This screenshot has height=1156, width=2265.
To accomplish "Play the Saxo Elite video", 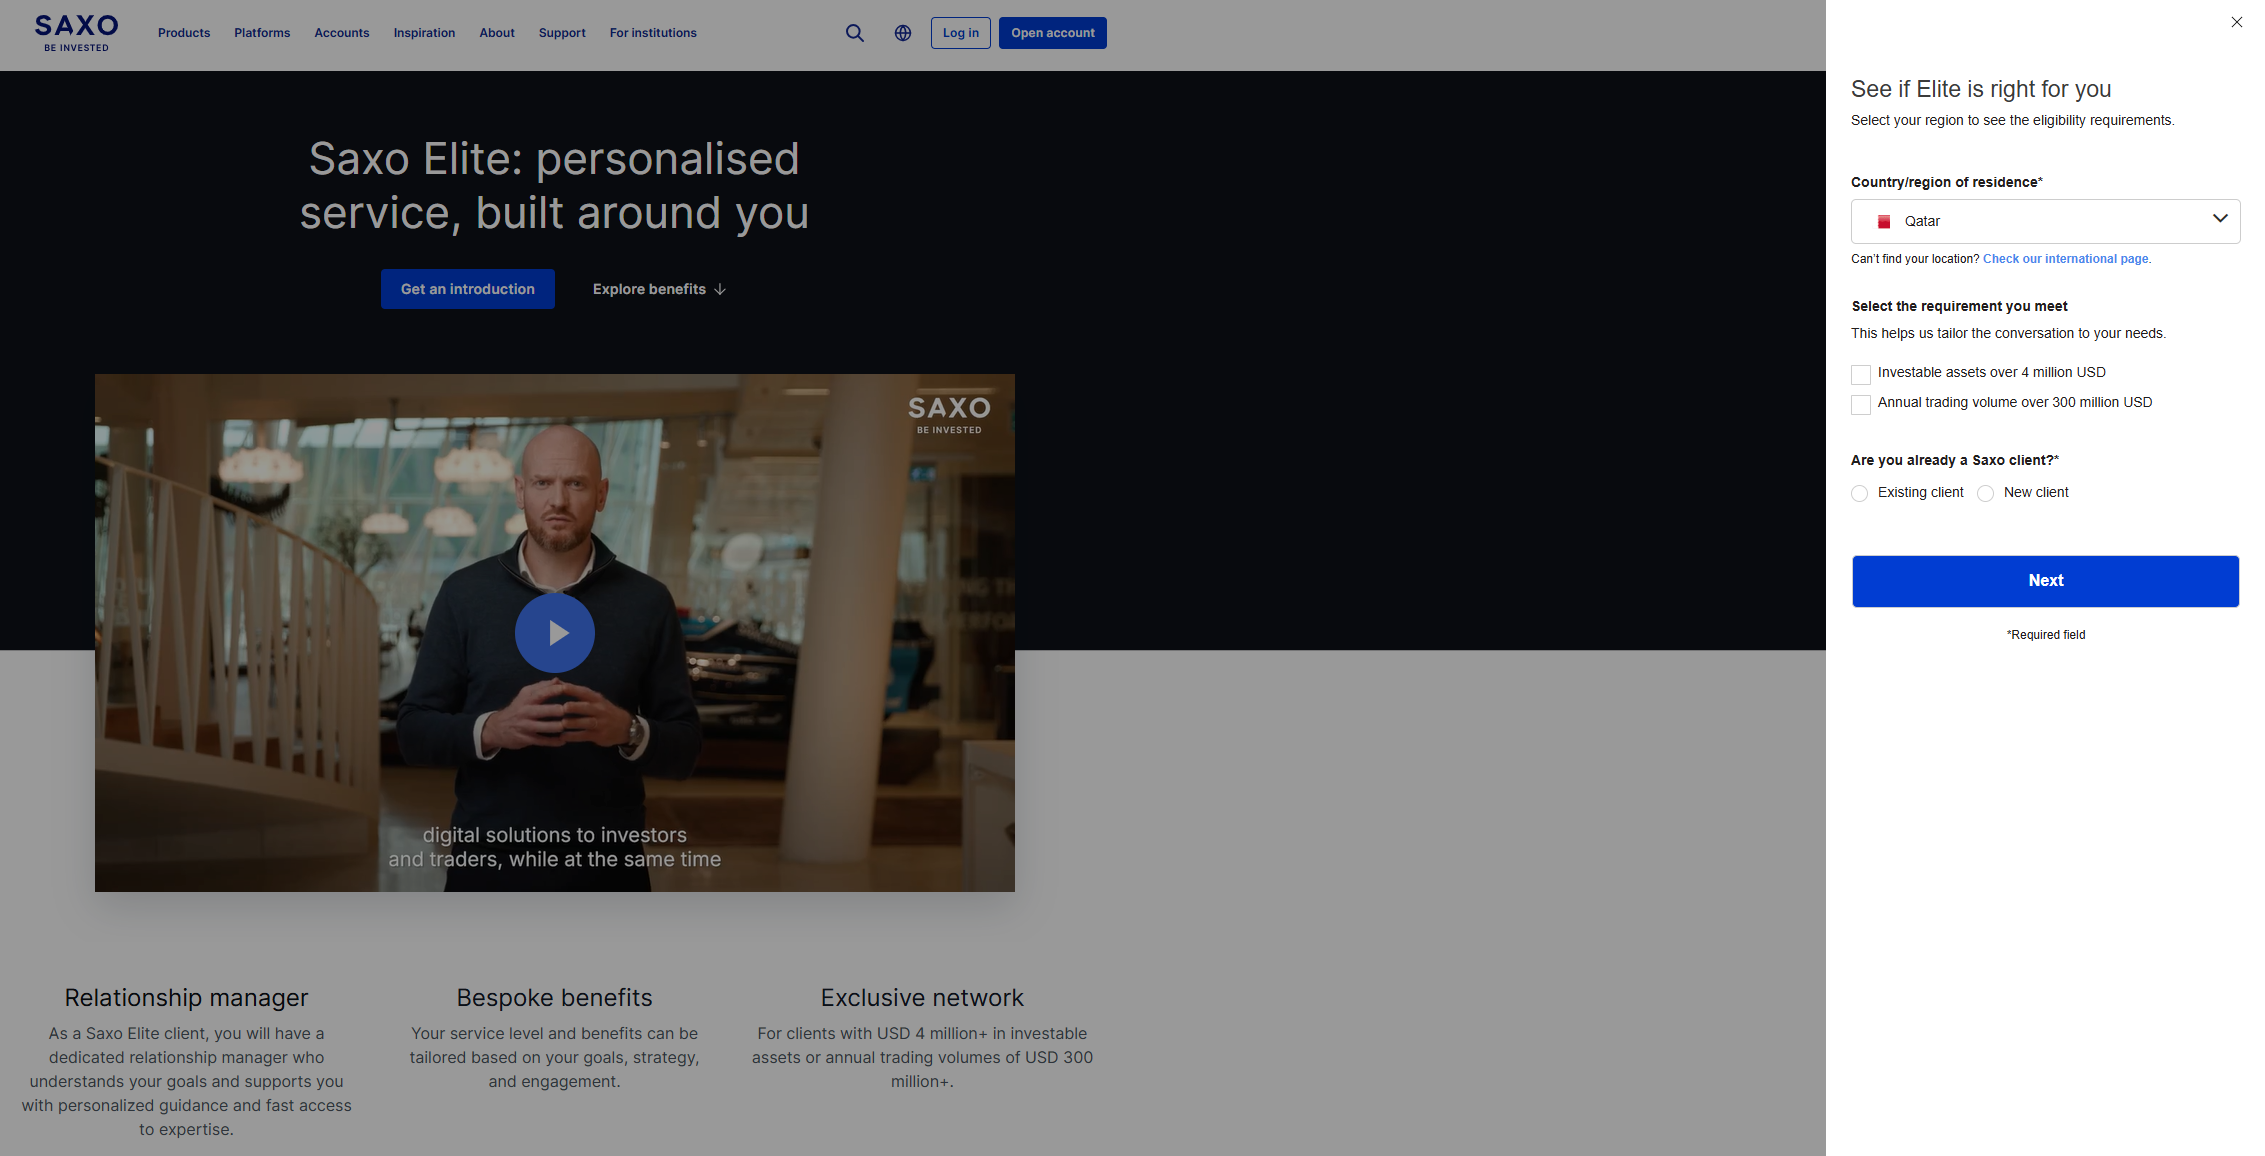I will pos(554,633).
